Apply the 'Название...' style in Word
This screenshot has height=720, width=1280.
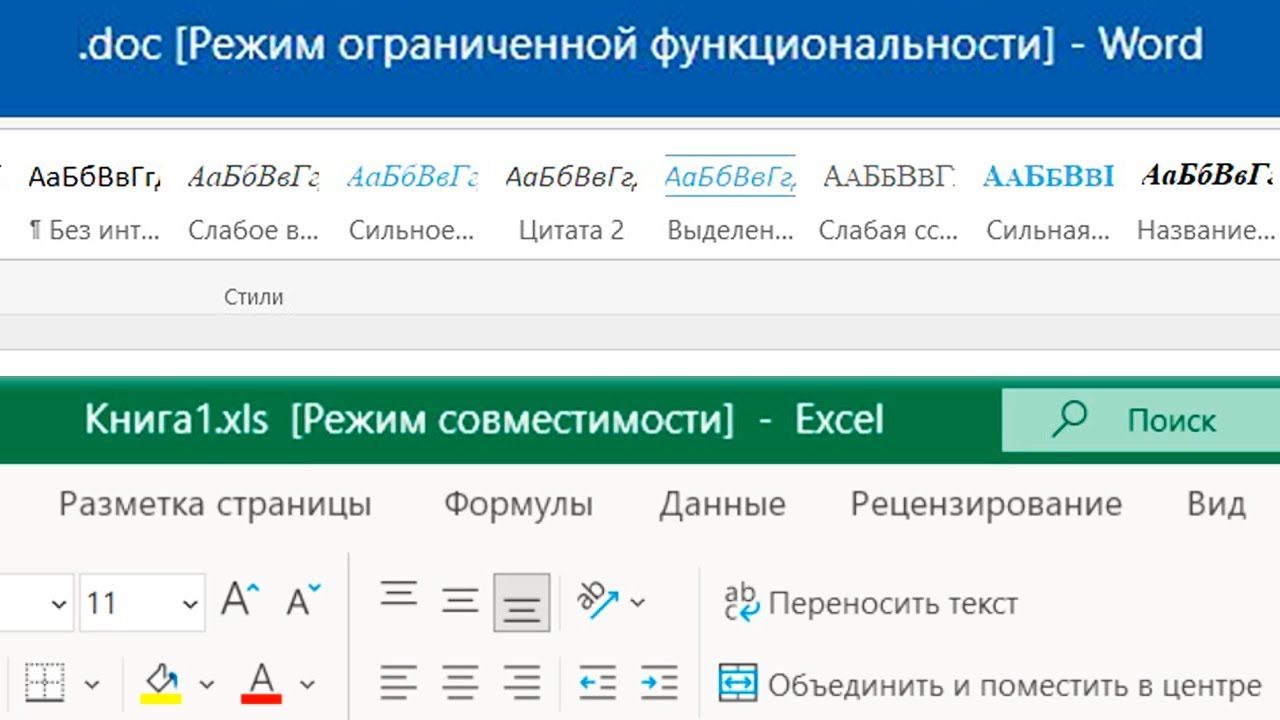pyautogui.click(x=1207, y=203)
